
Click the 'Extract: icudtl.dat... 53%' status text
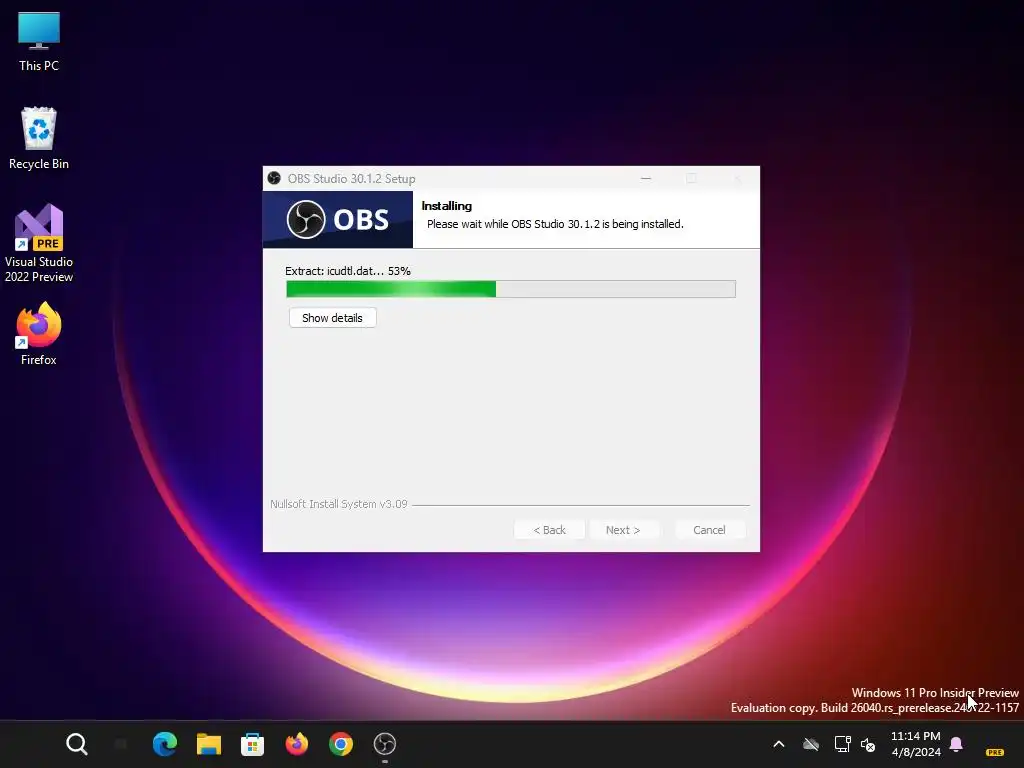[x=347, y=271]
